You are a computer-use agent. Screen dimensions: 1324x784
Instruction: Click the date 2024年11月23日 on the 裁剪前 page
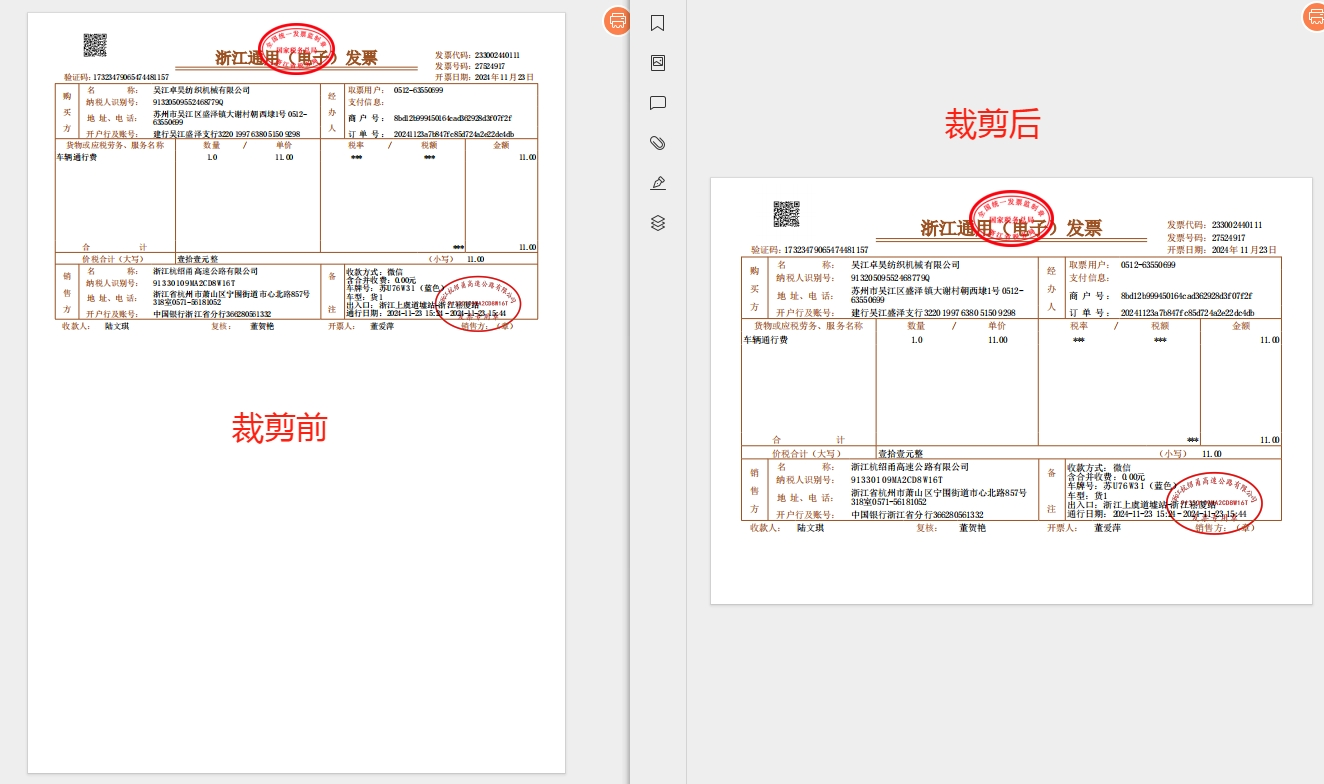(504, 77)
